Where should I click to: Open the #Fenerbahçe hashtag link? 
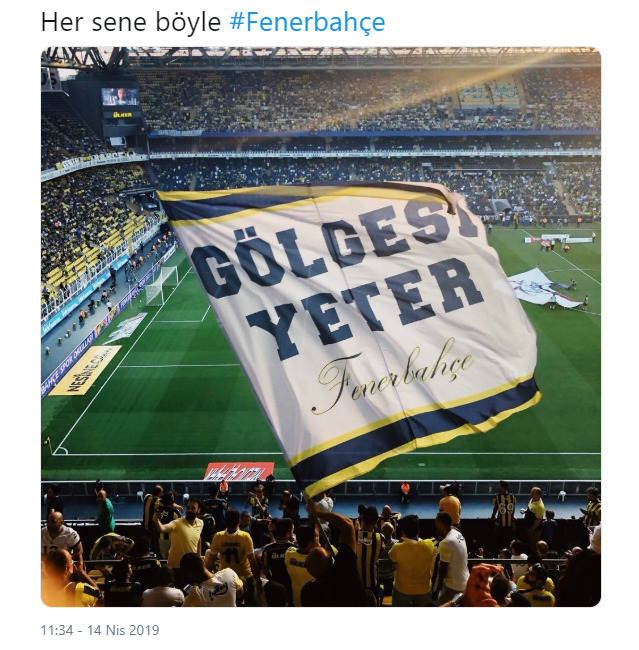(x=307, y=22)
